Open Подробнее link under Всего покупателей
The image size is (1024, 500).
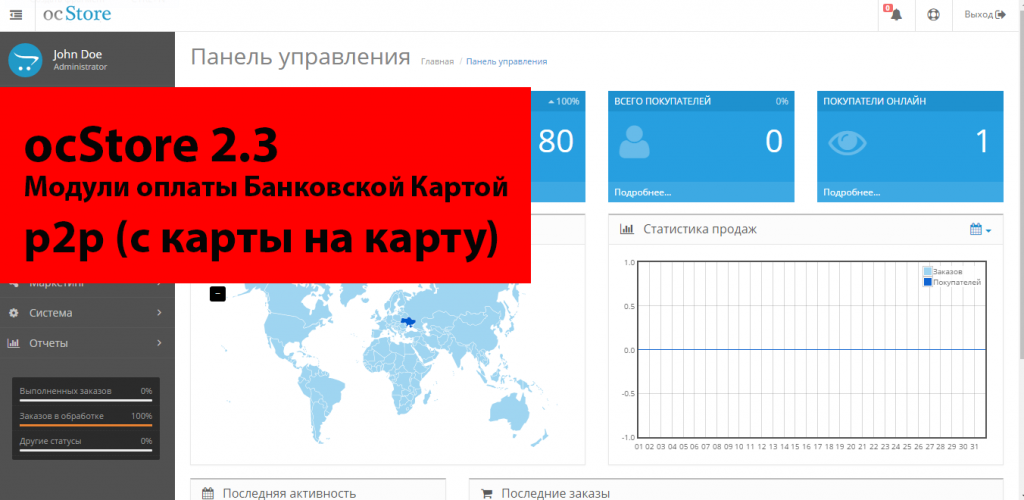tap(643, 193)
